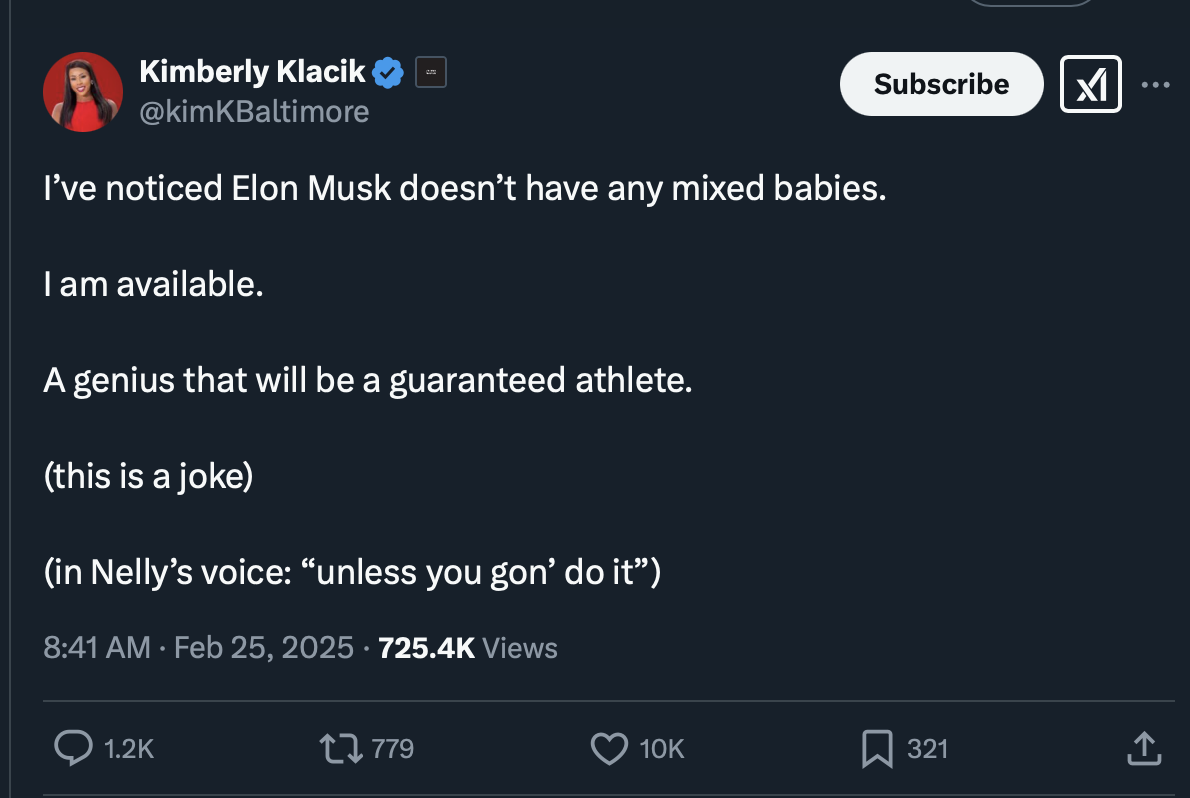The image size is (1190, 798).
Task: Open the reply speech bubble icon
Action: tap(74, 748)
